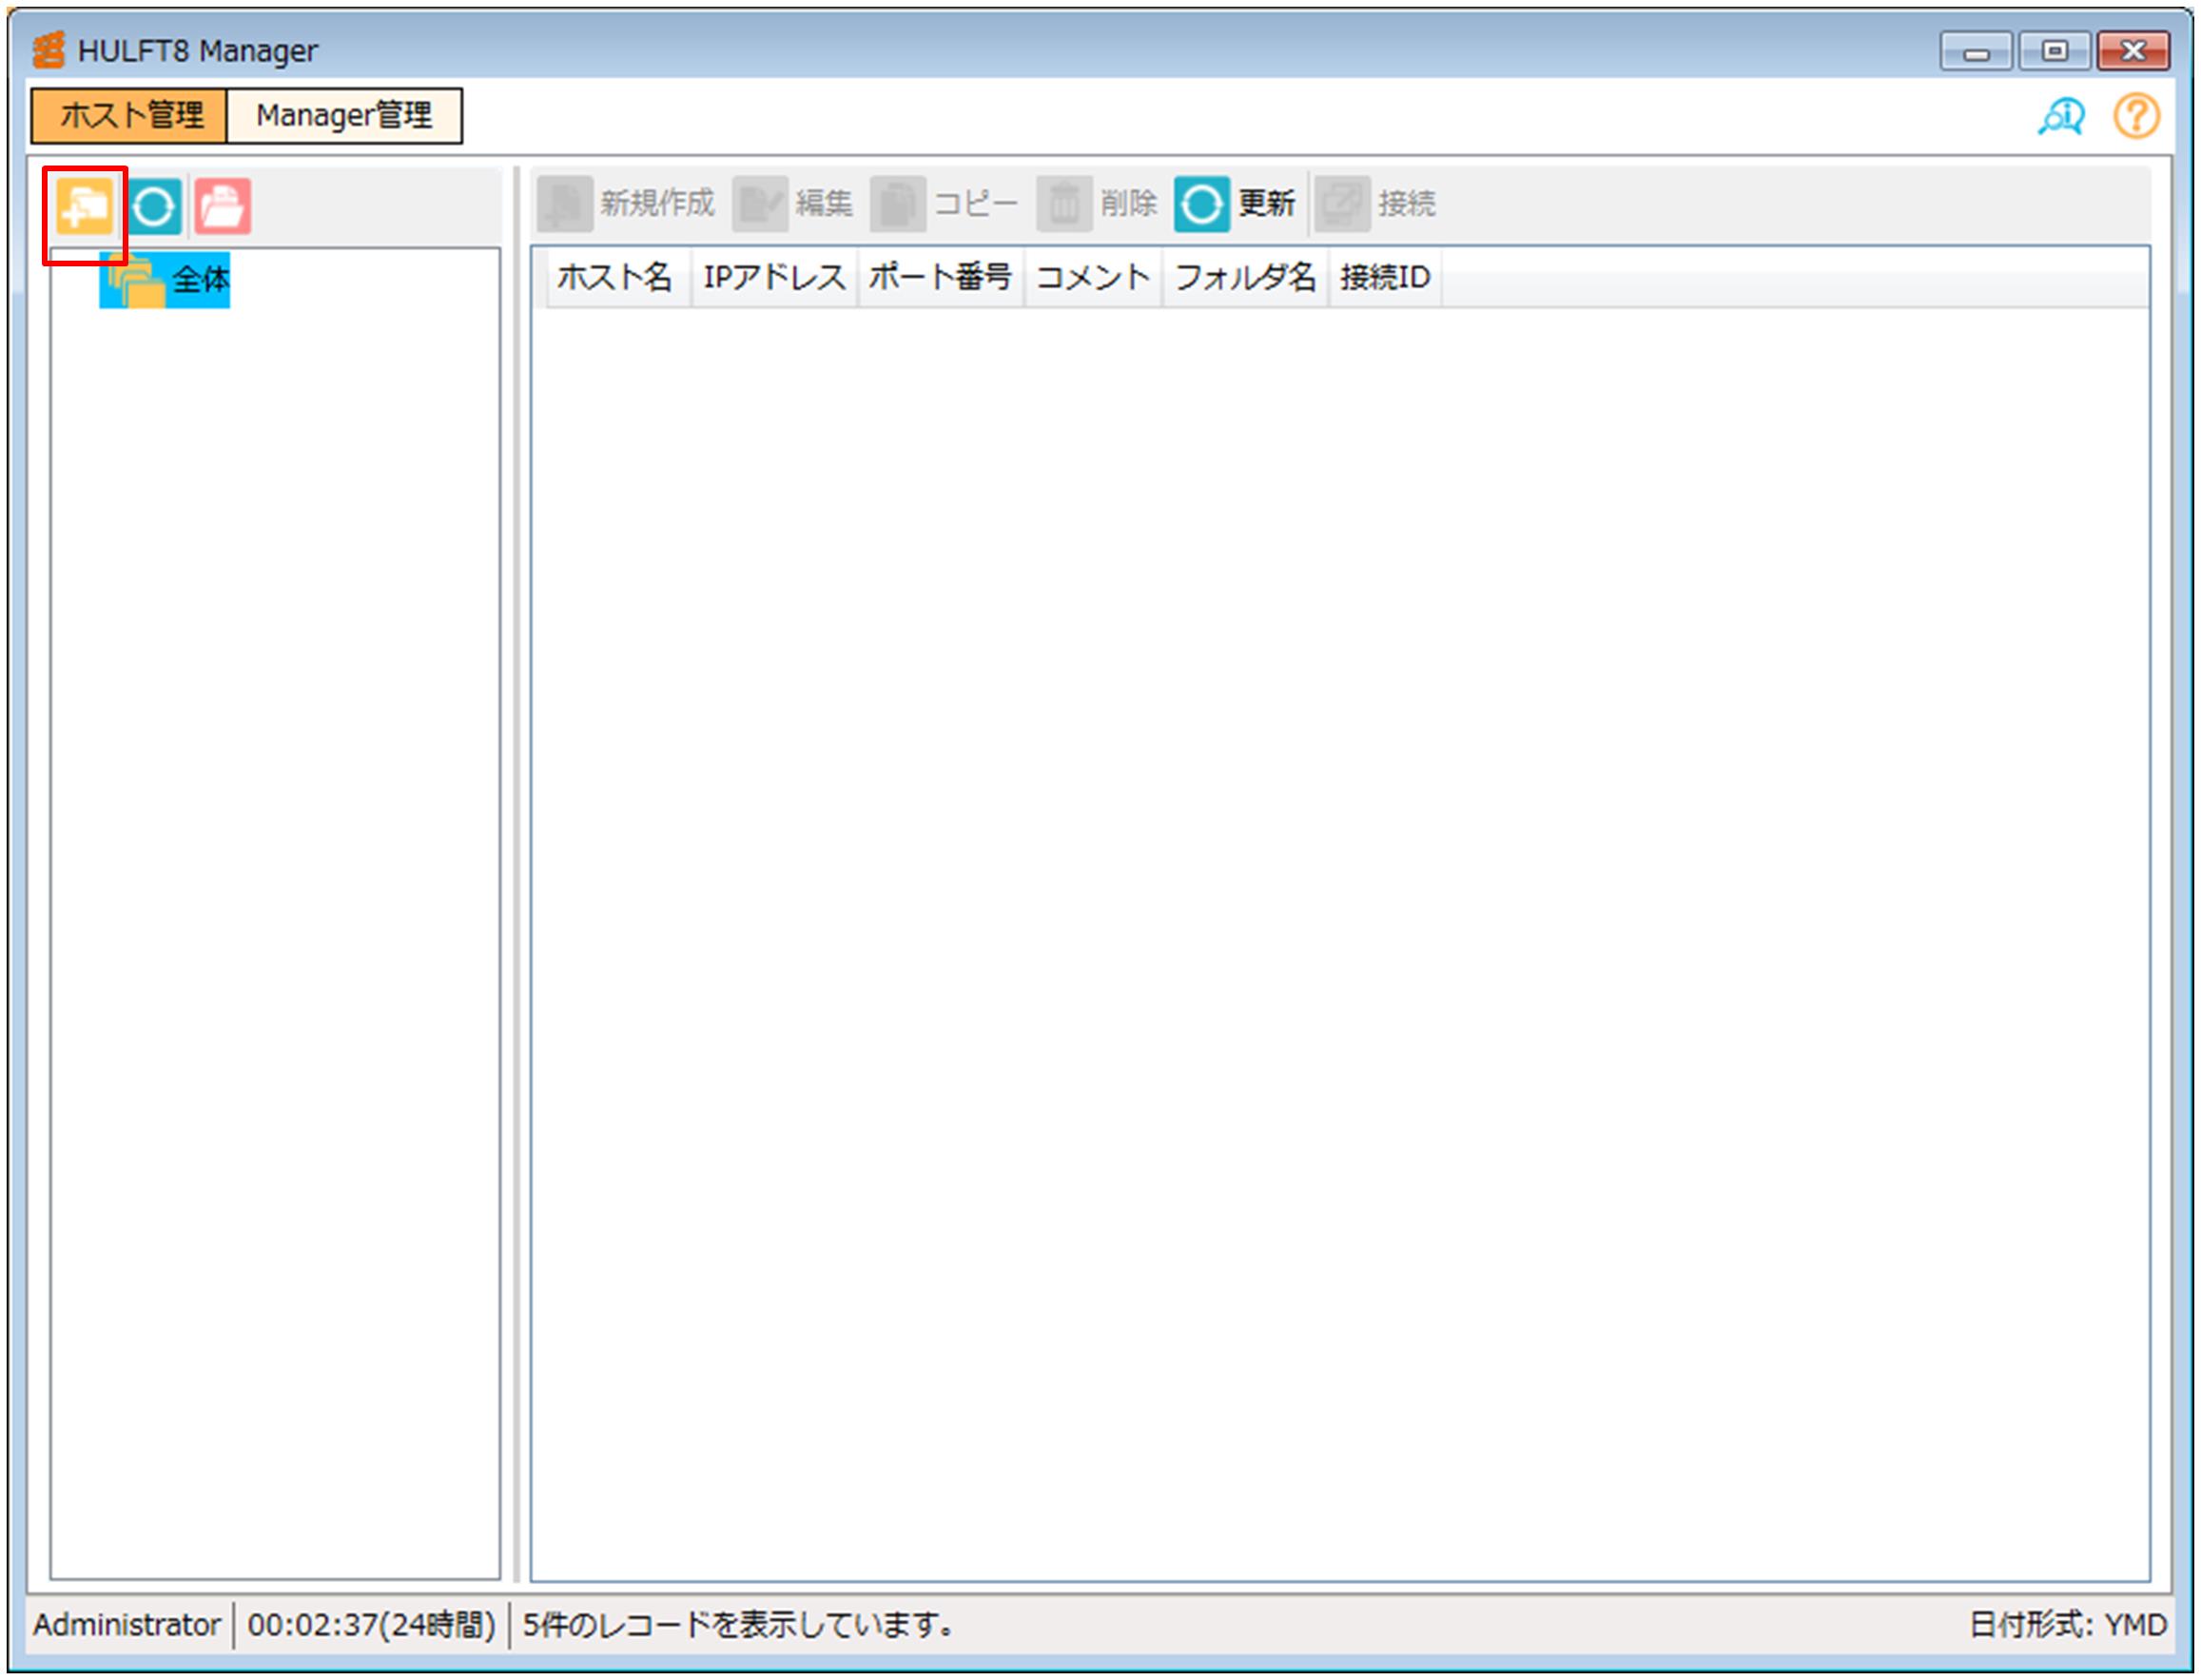Select the 全体 folder in the tree
2201x1680 pixels.
[x=199, y=279]
